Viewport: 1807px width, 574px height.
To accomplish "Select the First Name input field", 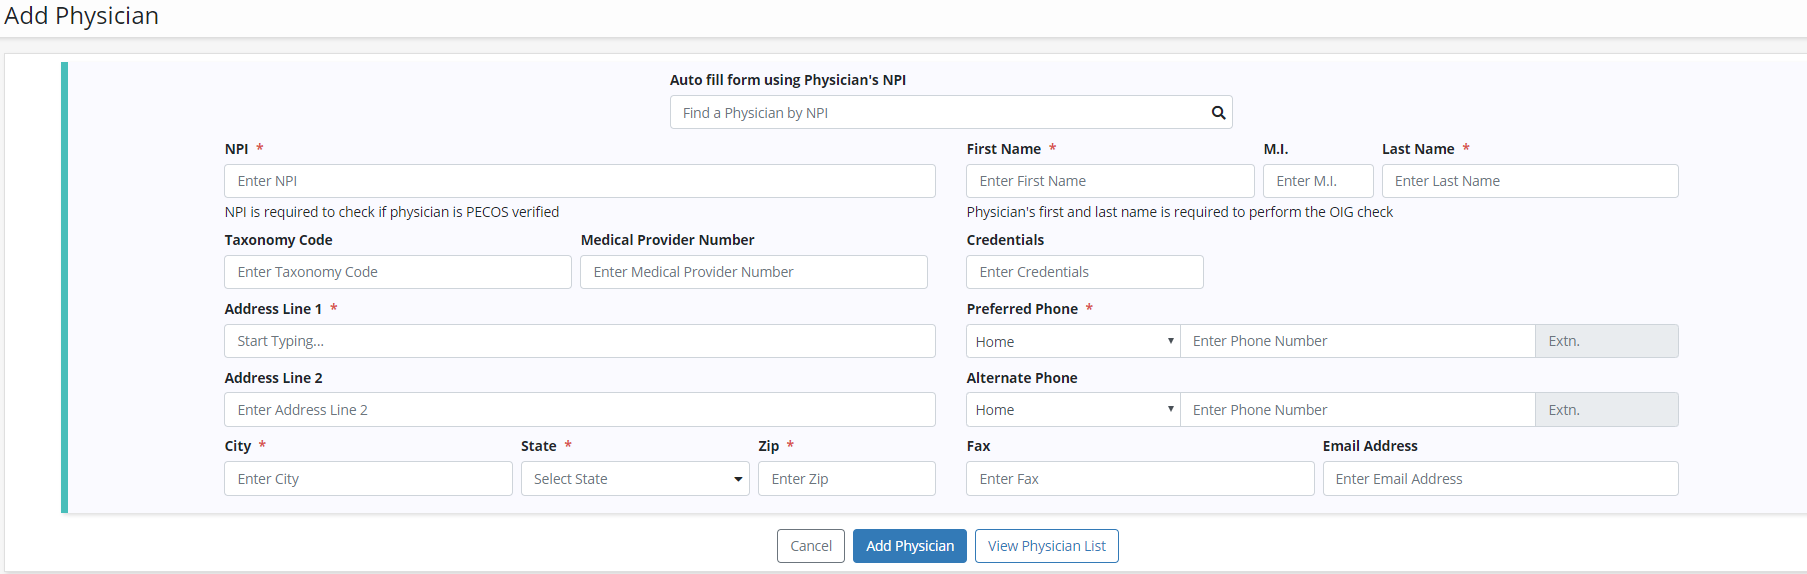I will [1109, 181].
